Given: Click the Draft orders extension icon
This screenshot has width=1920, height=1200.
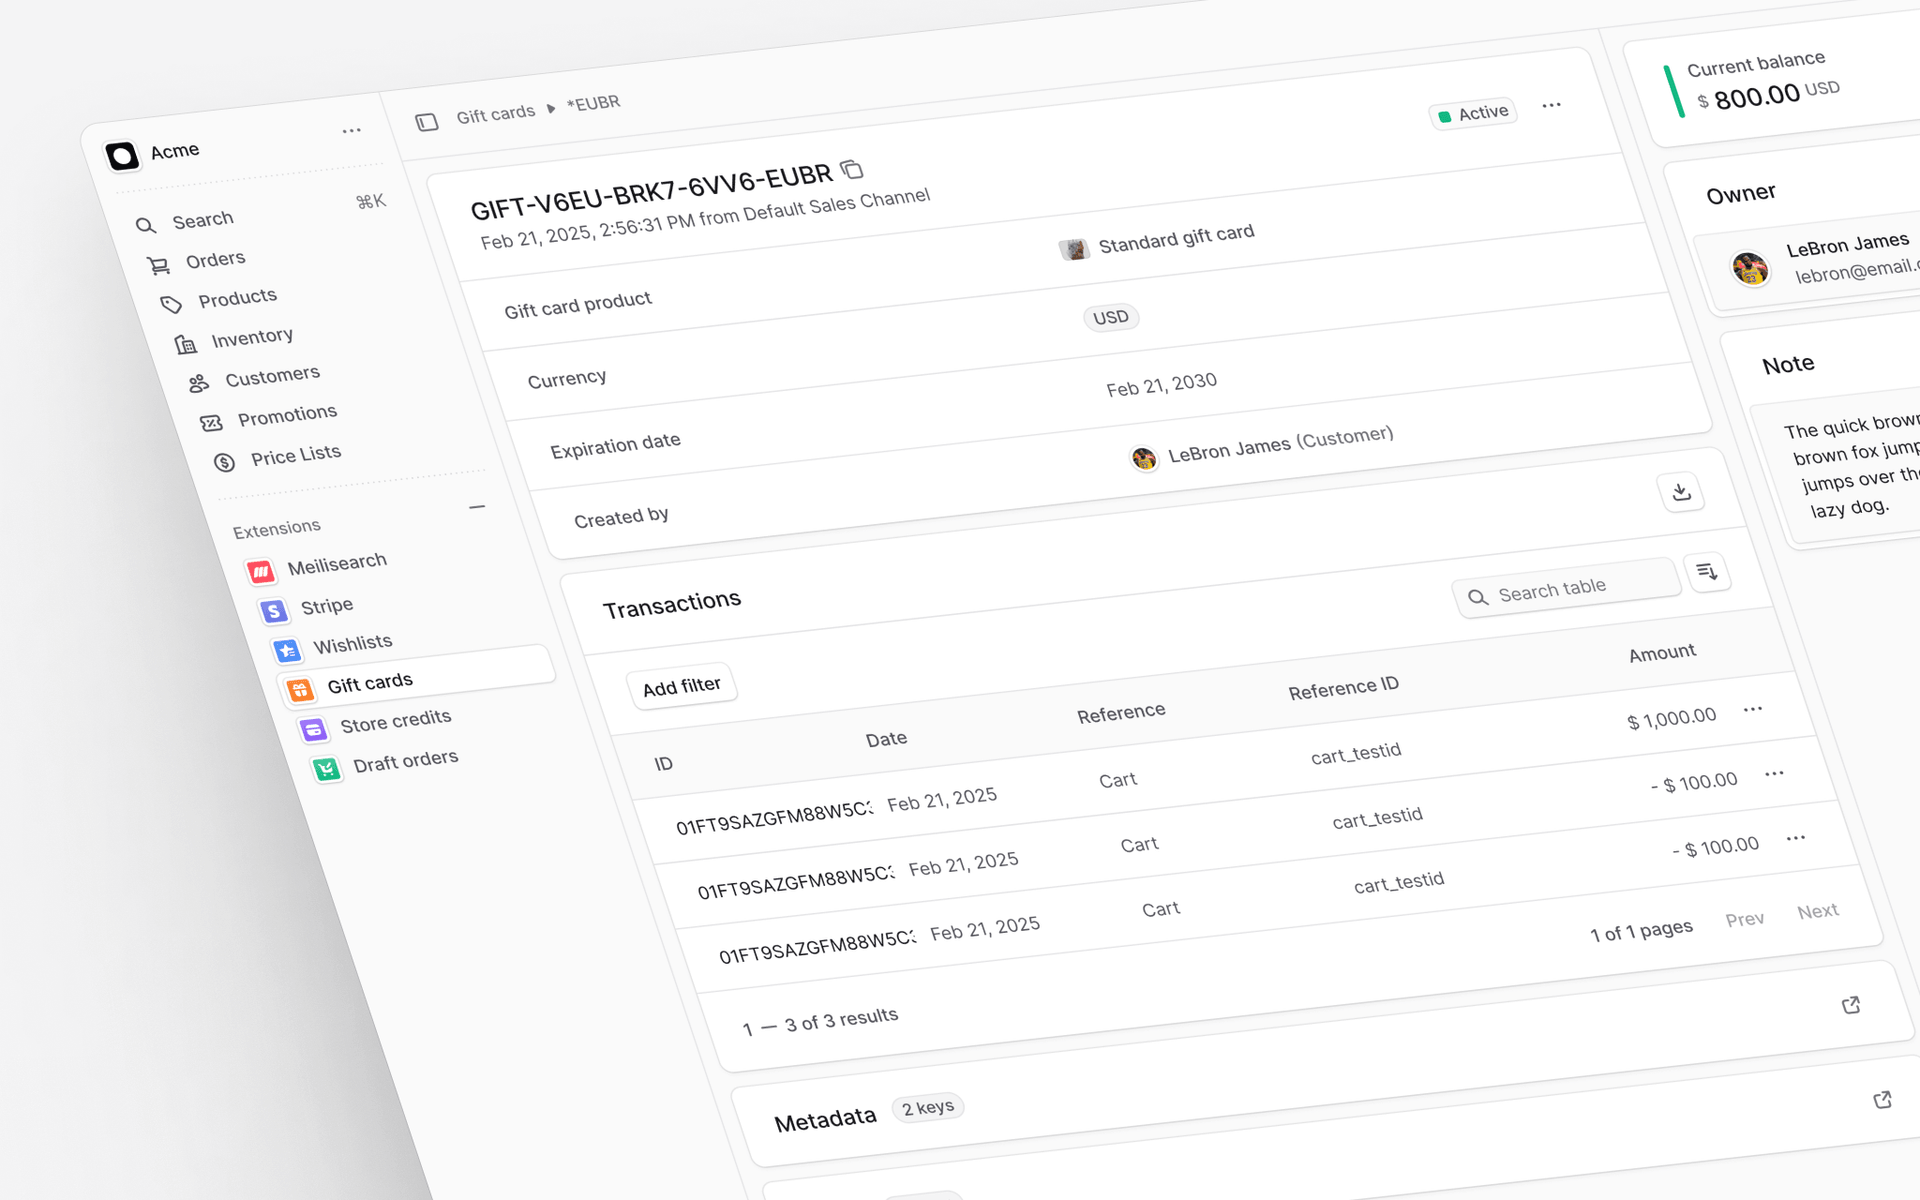Looking at the screenshot, I should (327, 768).
